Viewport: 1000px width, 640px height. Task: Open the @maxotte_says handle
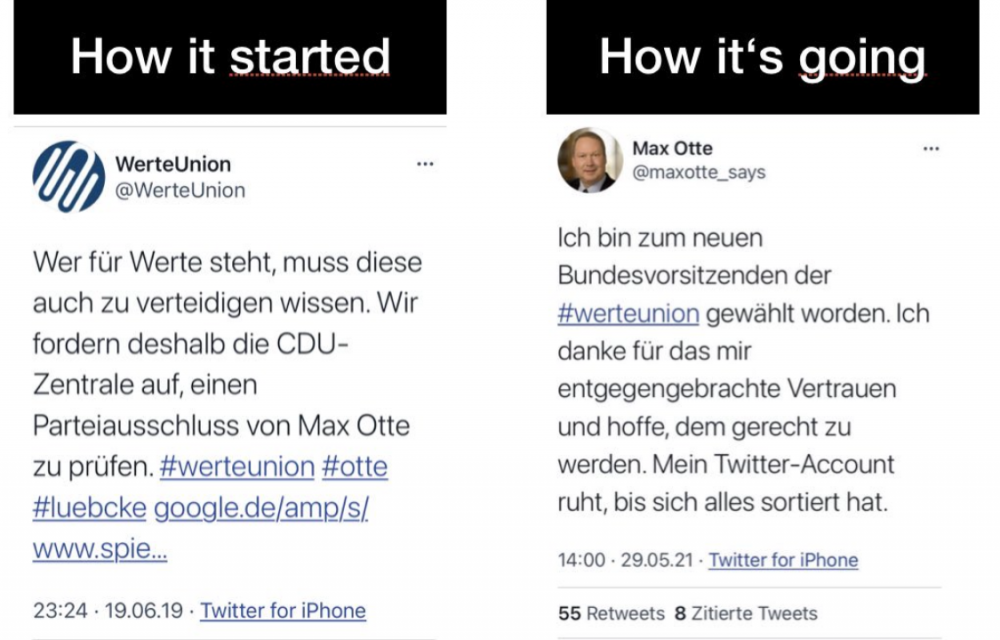698,173
